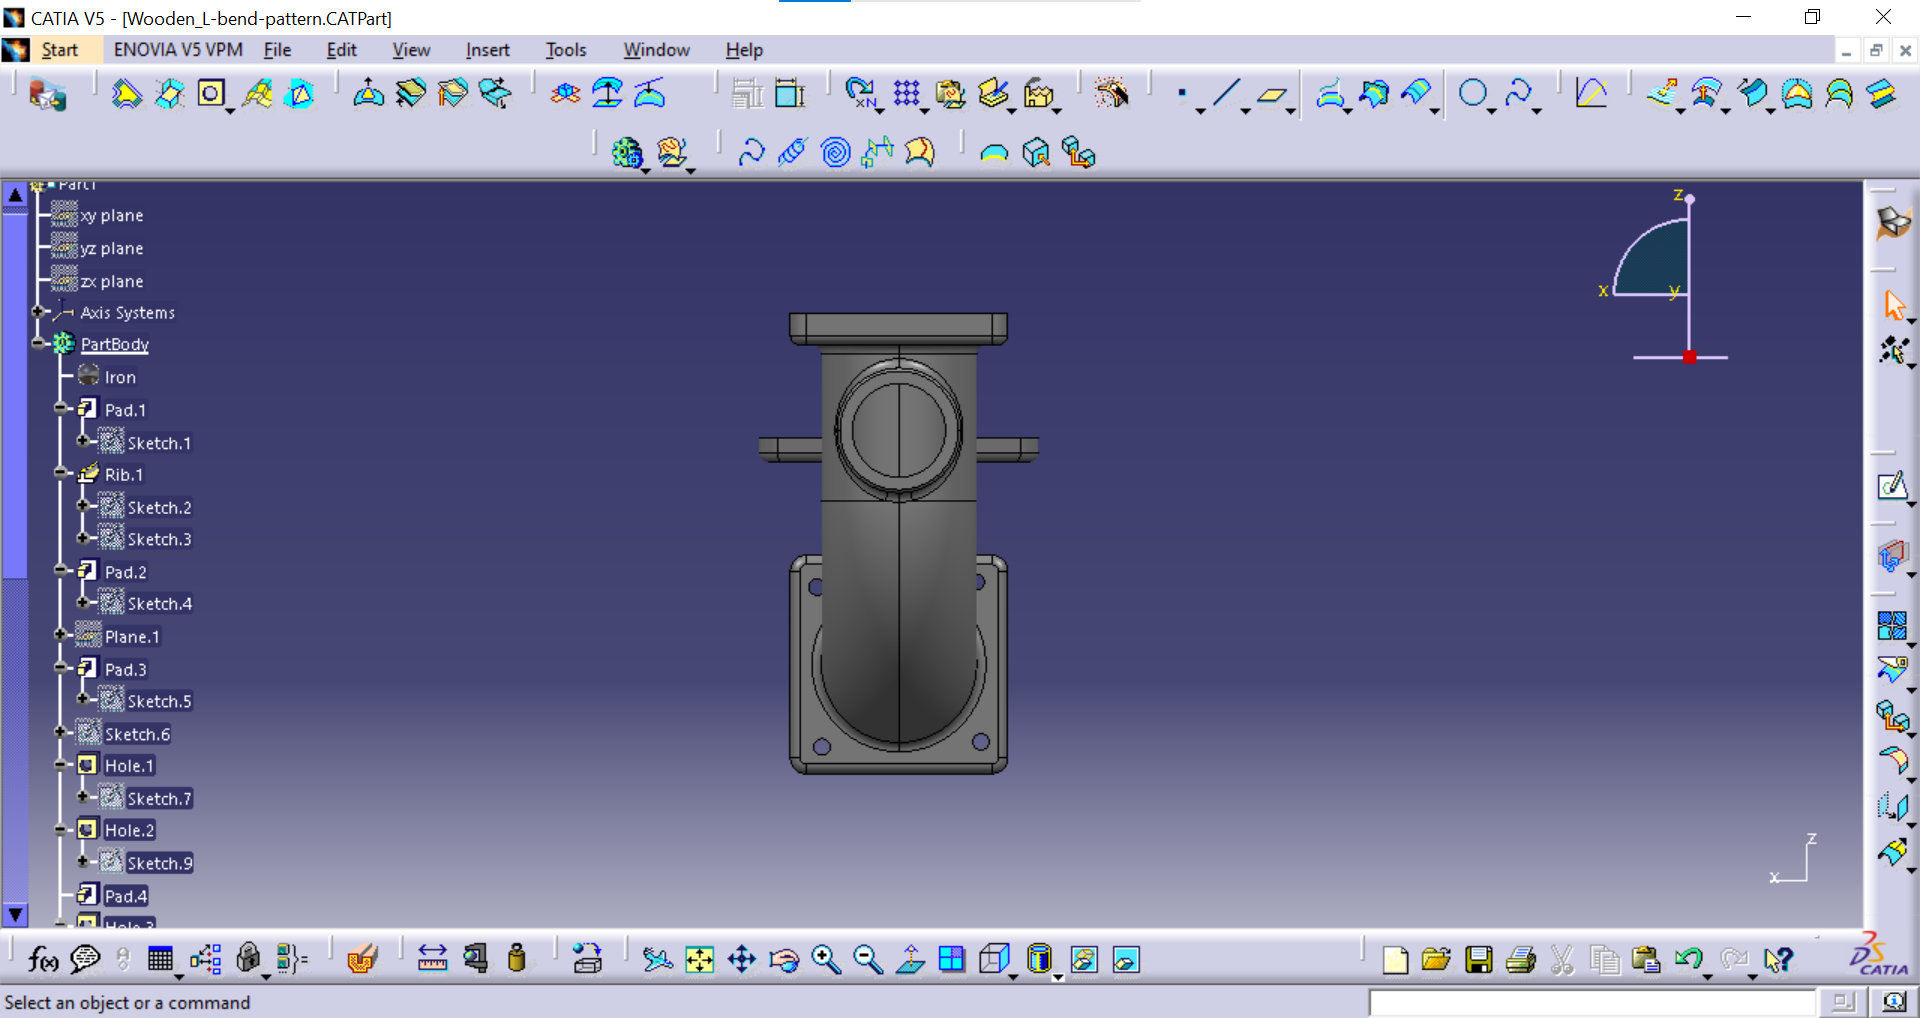Click the Save floppy disk icon
The image size is (1920, 1018).
click(x=1478, y=960)
